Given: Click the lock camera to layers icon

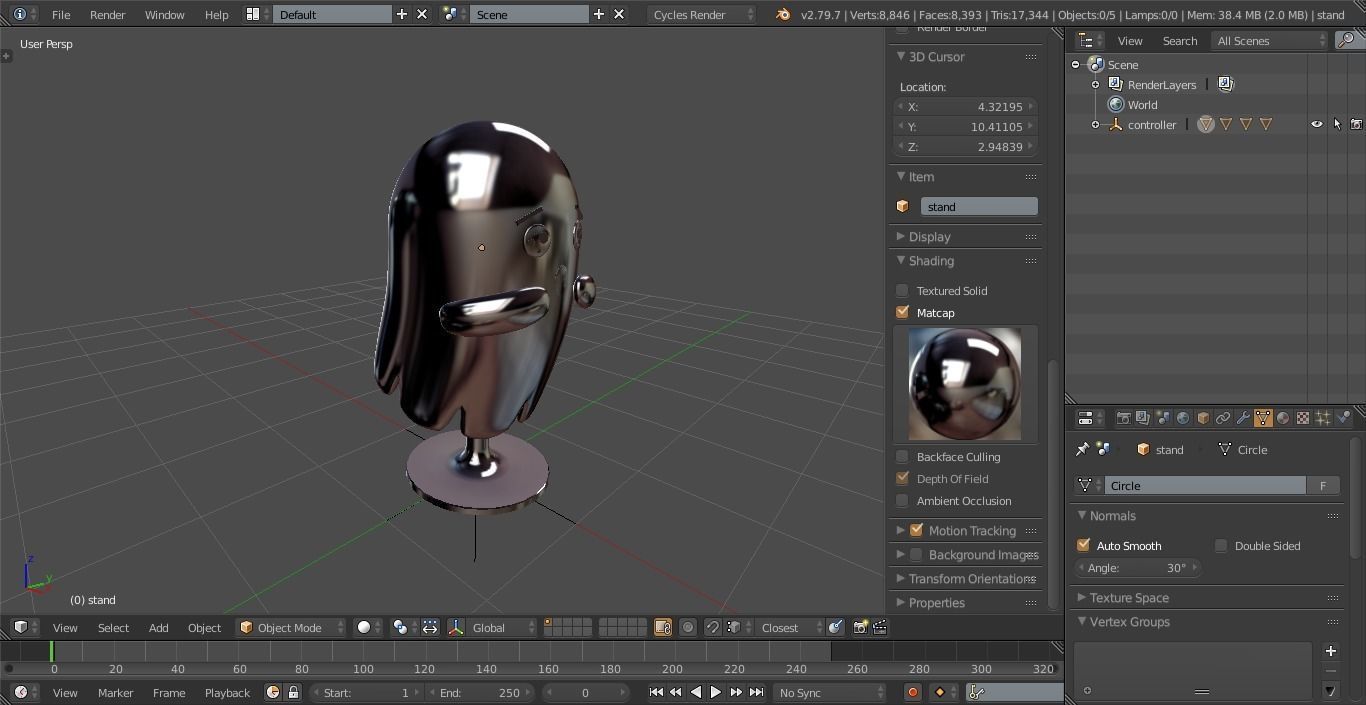Looking at the screenshot, I should pos(663,628).
